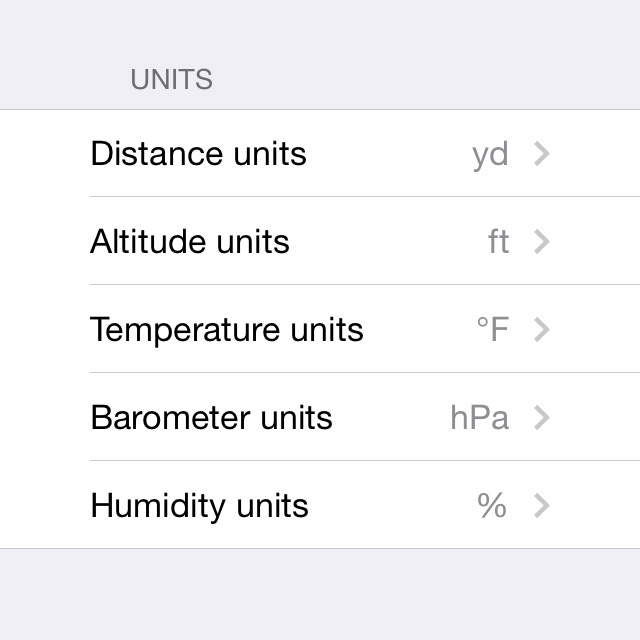Click the Humidity units label
Screen dimensions: 640x640
coord(199,506)
